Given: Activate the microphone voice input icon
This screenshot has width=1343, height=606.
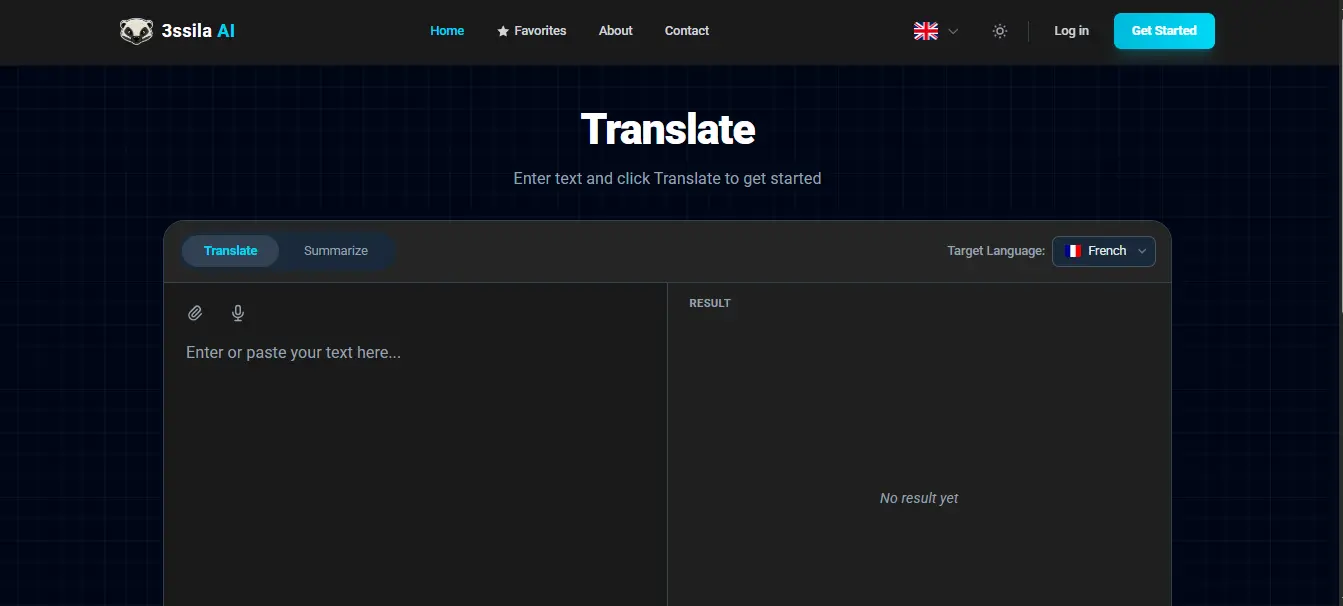Looking at the screenshot, I should [x=238, y=313].
